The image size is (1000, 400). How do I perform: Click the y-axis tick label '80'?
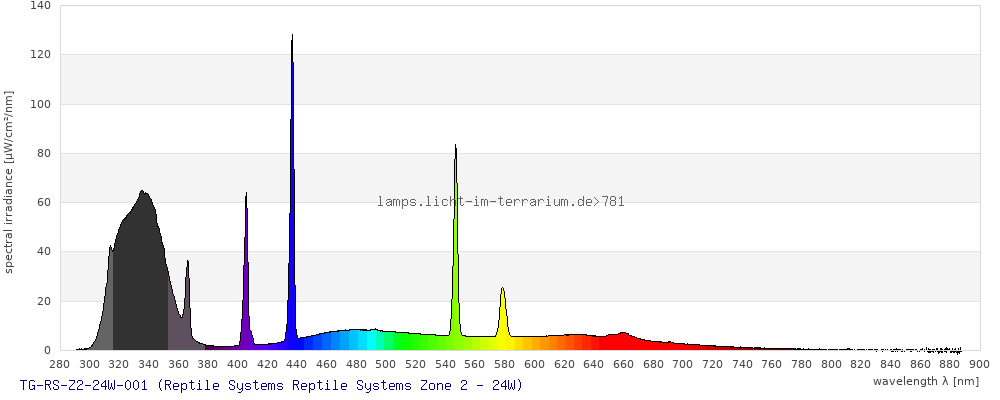pos(43,153)
